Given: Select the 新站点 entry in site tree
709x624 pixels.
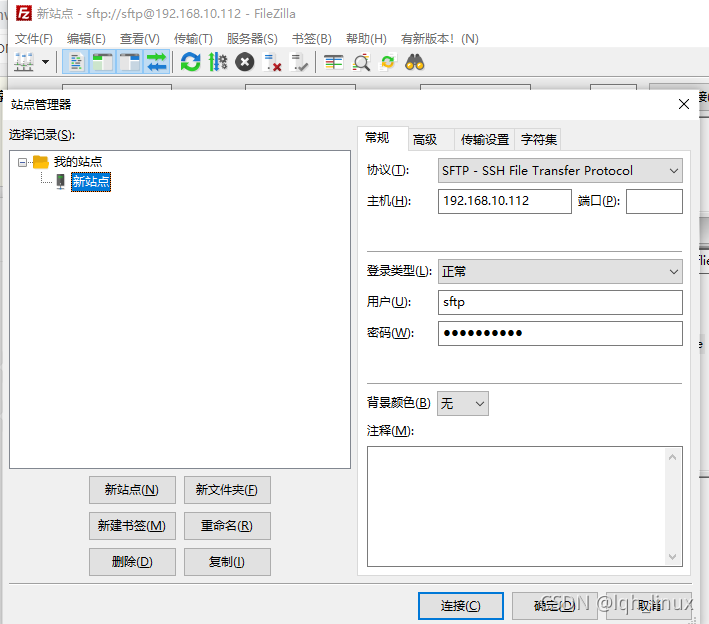Looking at the screenshot, I should point(91,182).
